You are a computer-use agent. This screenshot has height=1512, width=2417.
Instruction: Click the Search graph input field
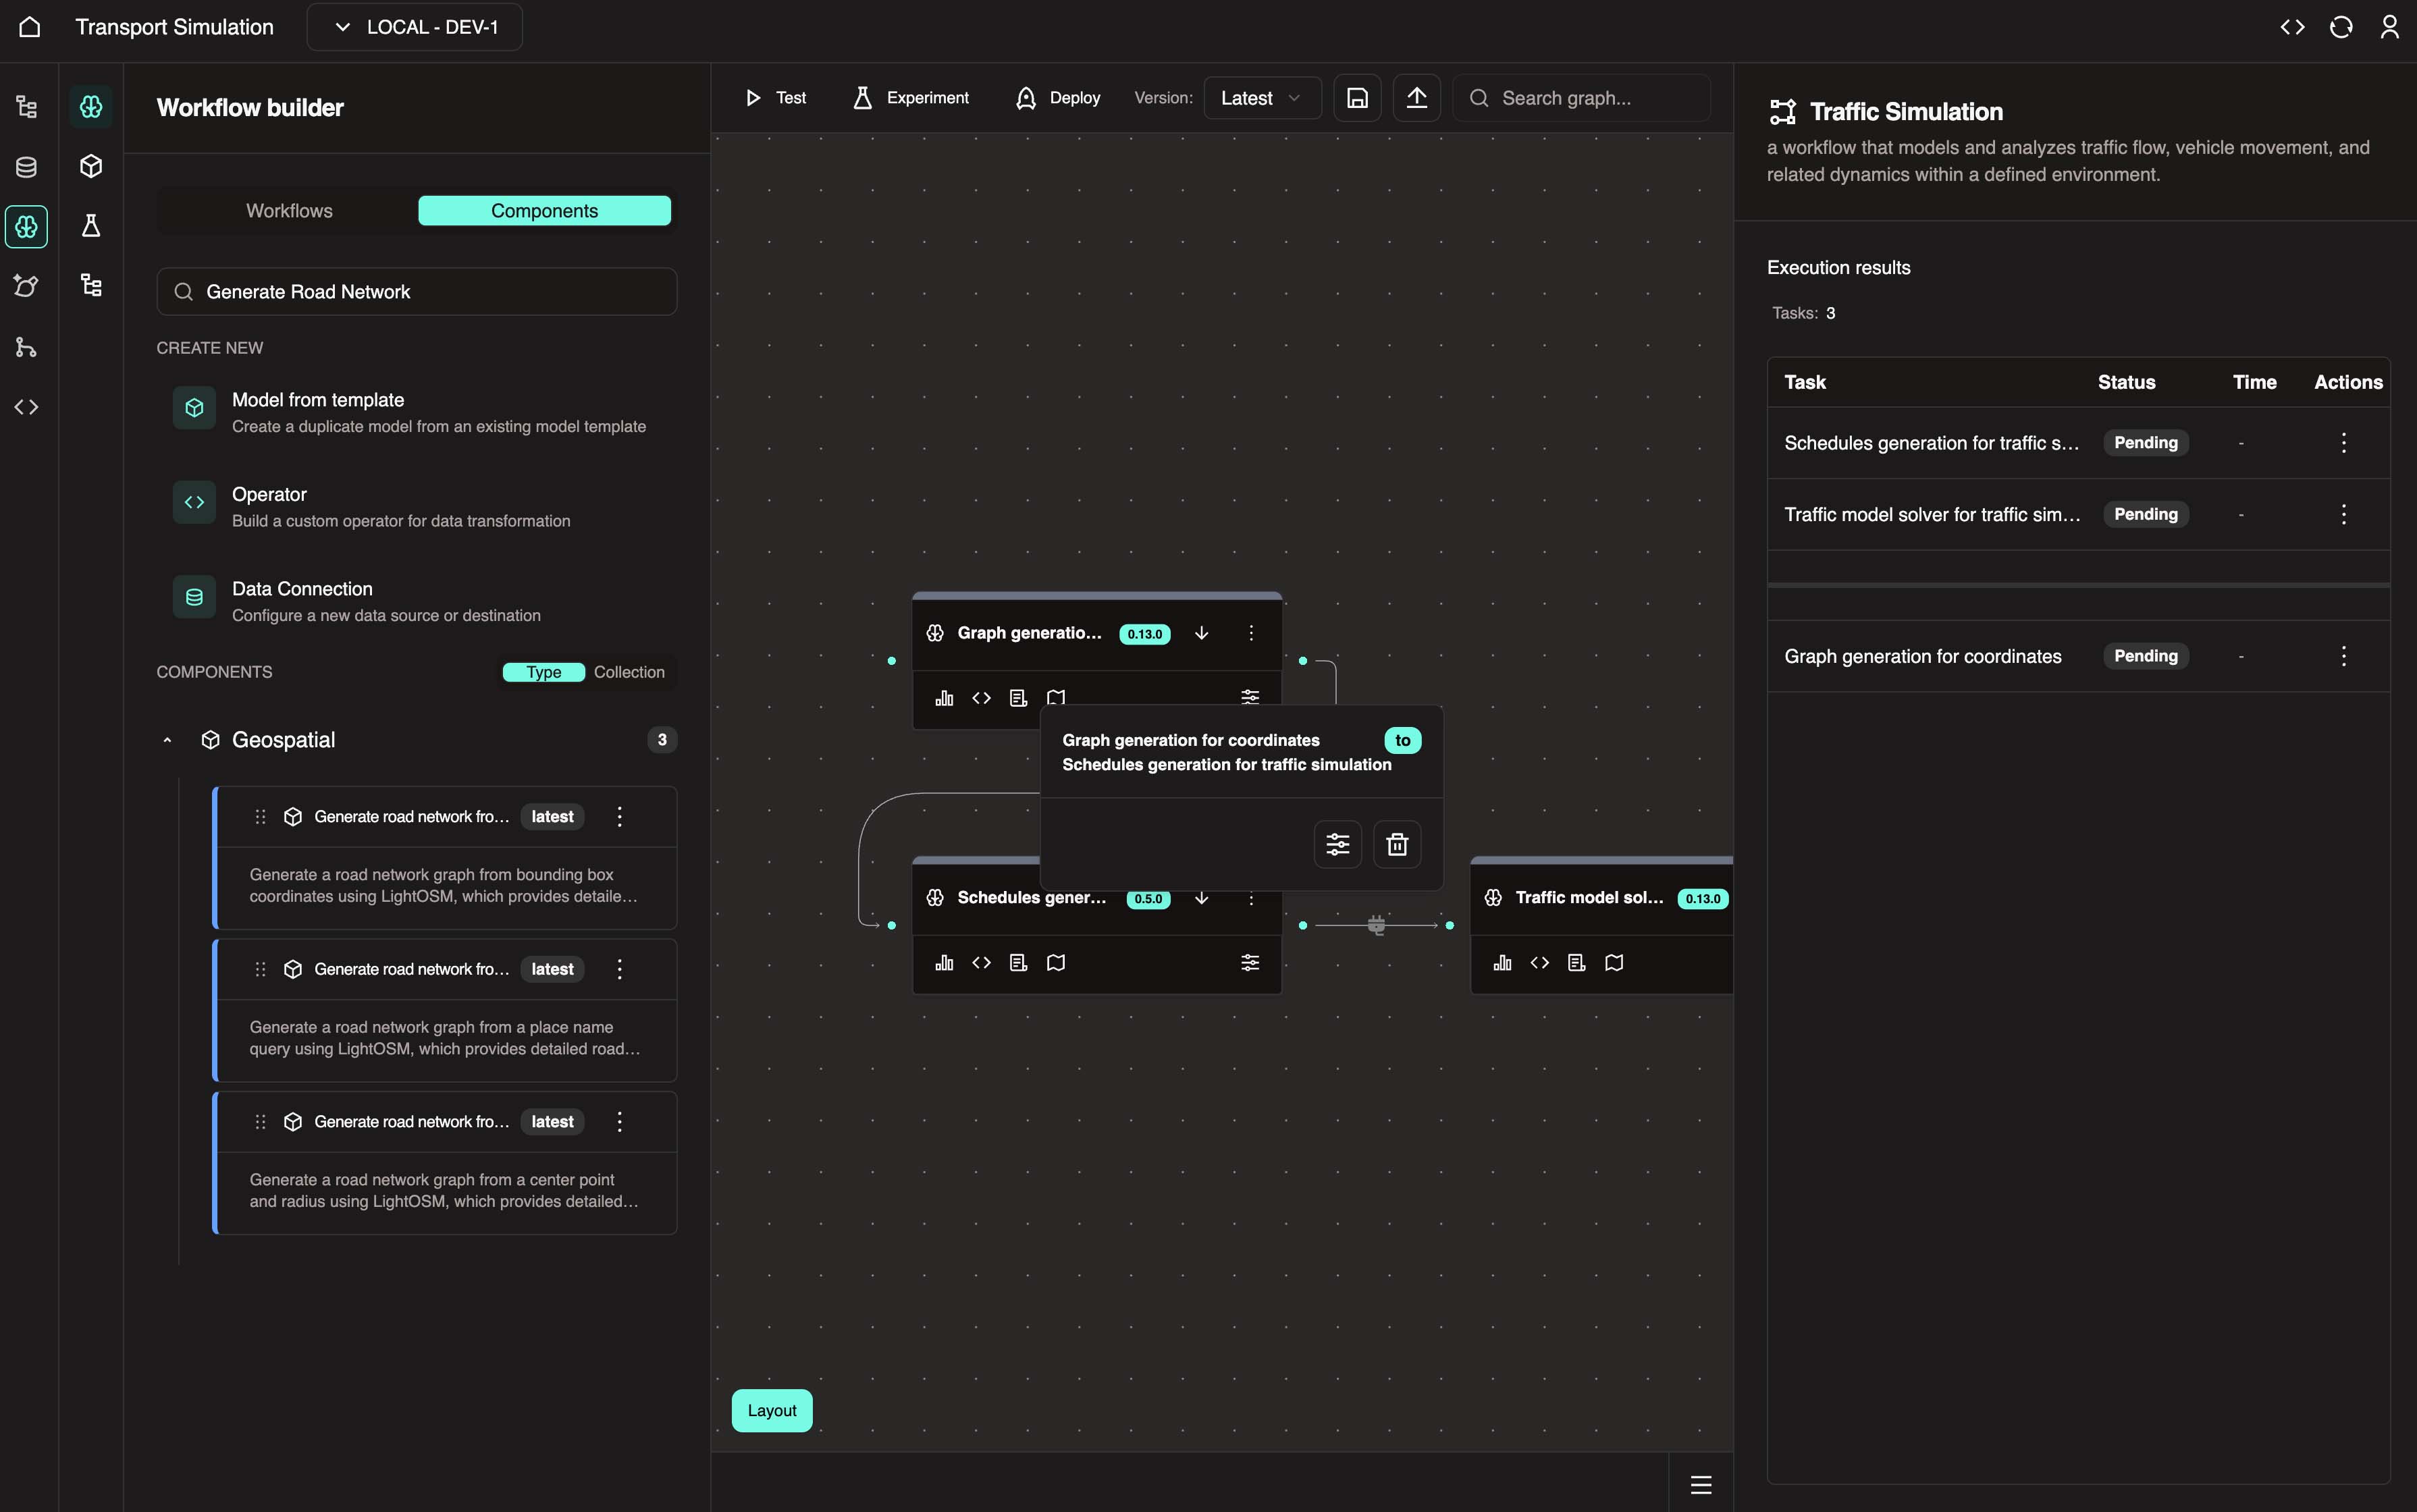tap(1581, 98)
